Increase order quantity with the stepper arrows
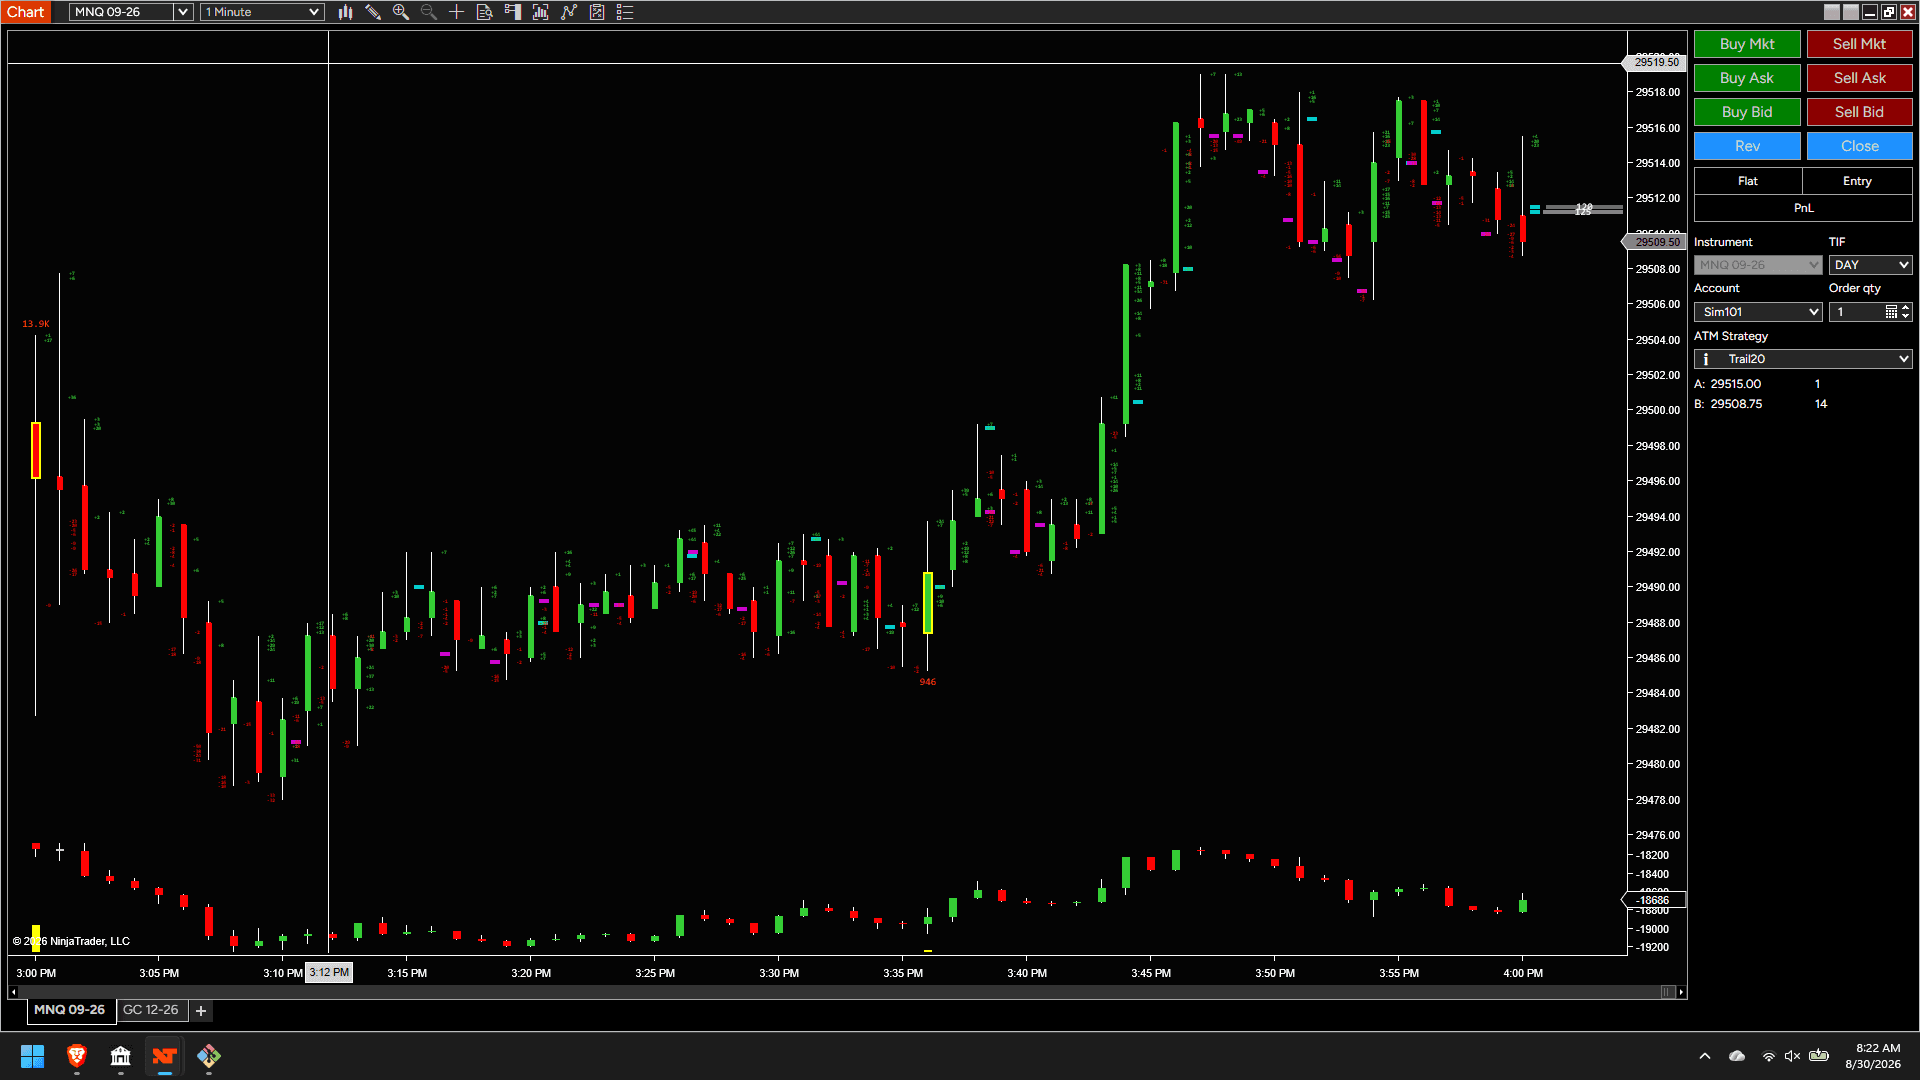Image resolution: width=1920 pixels, height=1080 pixels. click(x=1906, y=308)
